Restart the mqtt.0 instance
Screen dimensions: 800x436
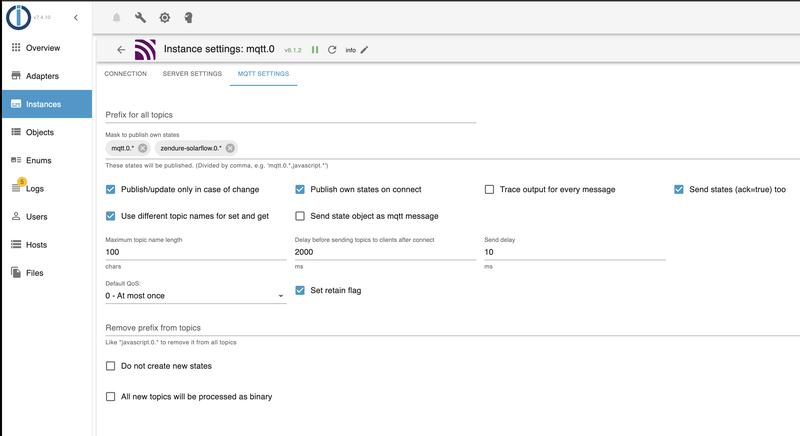coord(332,50)
